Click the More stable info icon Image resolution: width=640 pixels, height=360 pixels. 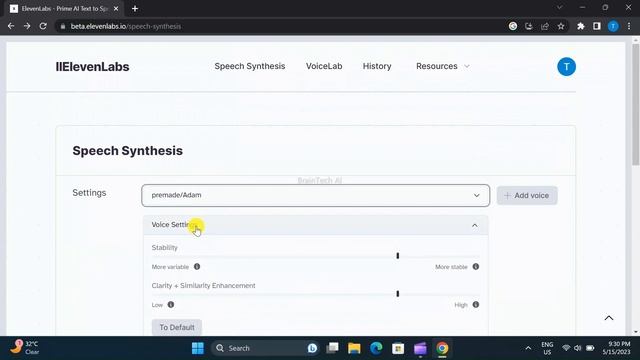pyautogui.click(x=476, y=267)
